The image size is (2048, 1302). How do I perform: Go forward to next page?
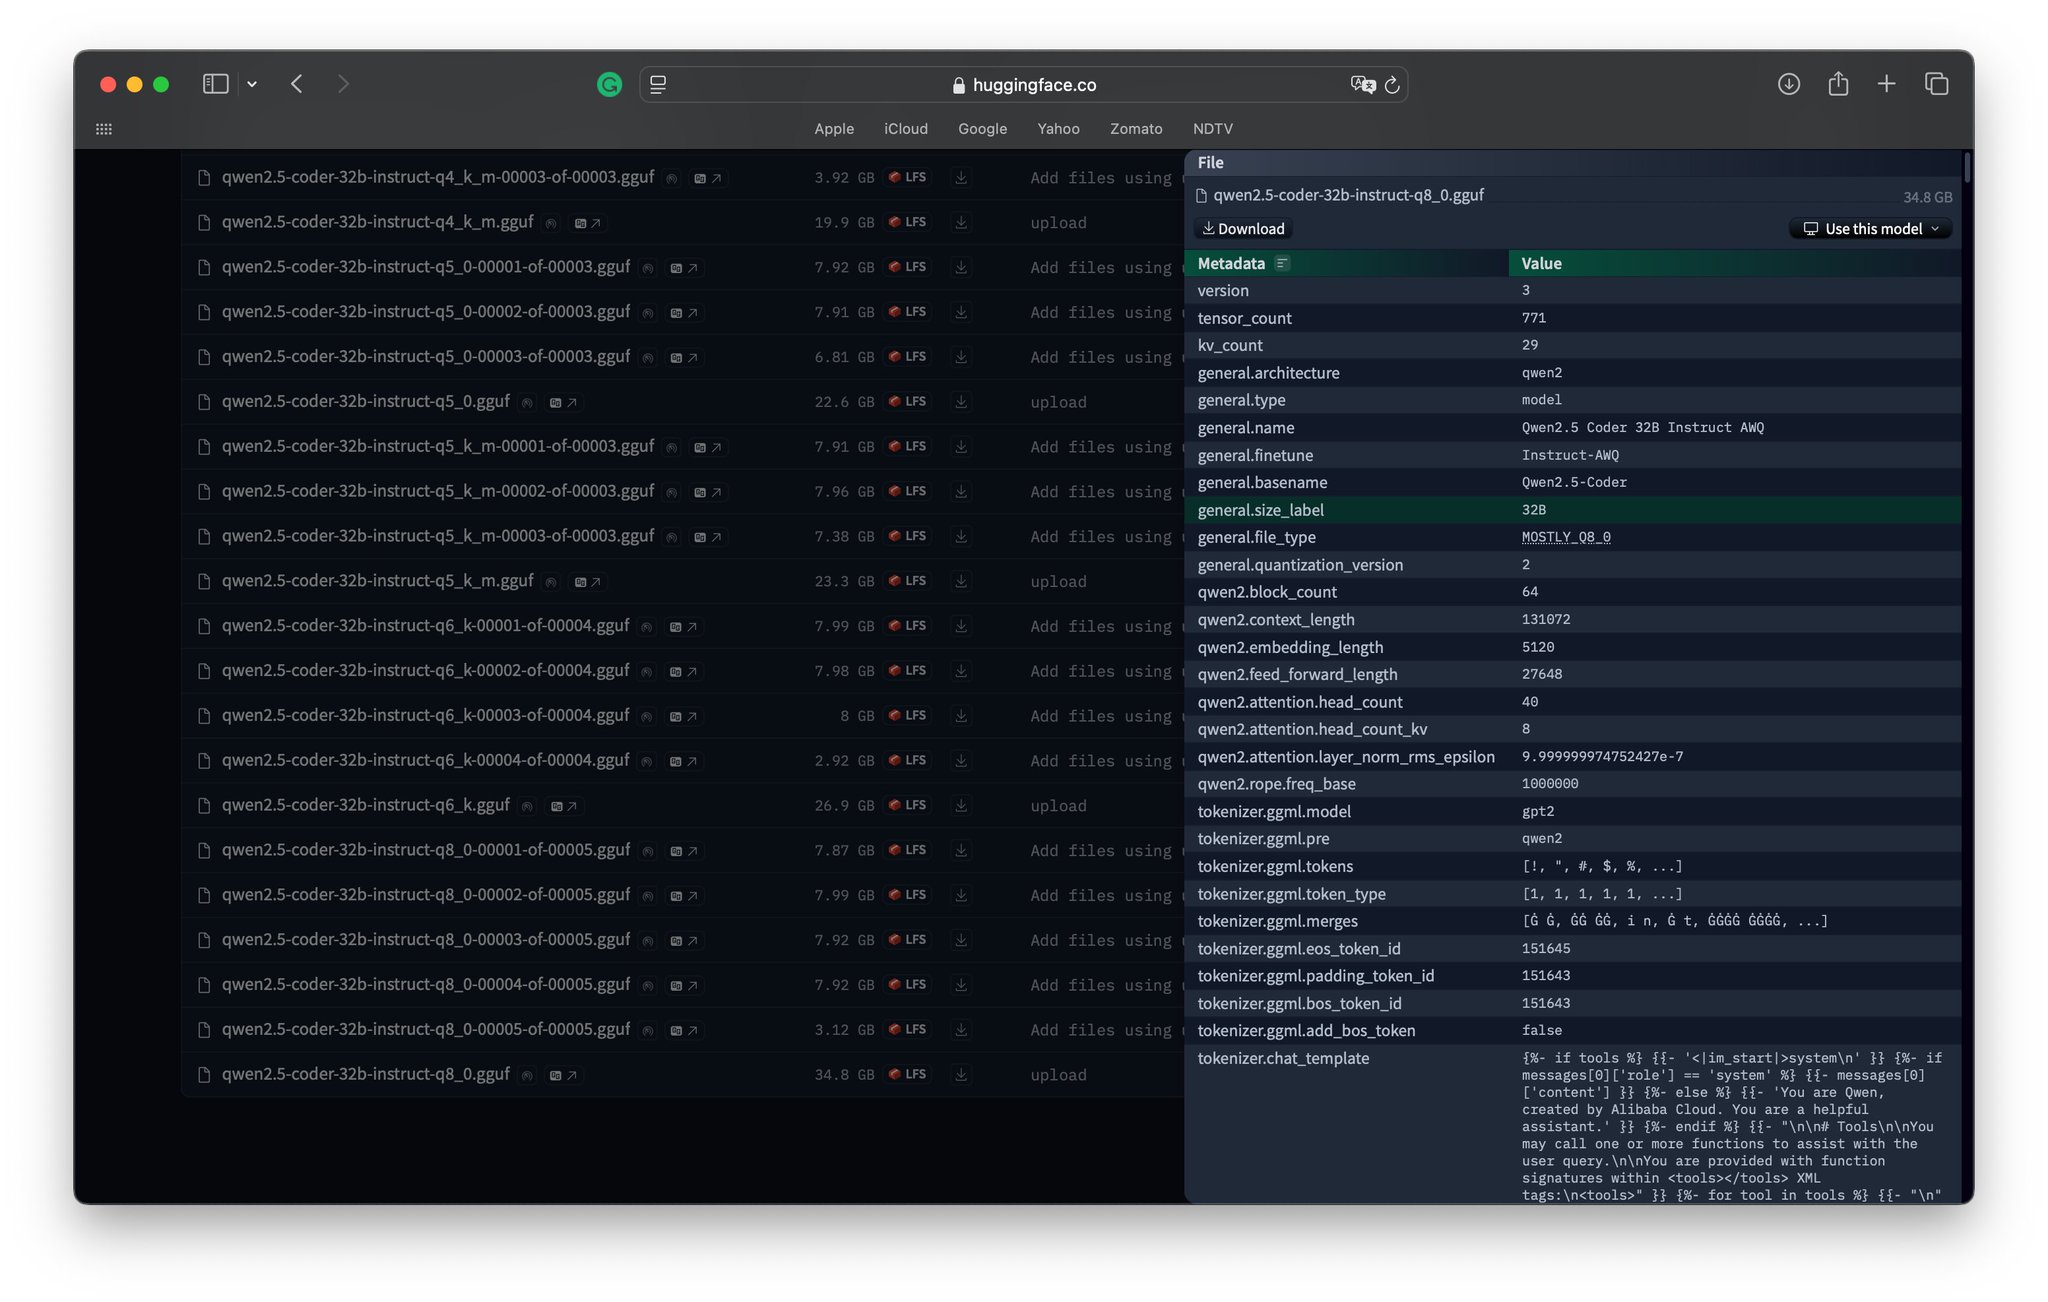coord(343,84)
